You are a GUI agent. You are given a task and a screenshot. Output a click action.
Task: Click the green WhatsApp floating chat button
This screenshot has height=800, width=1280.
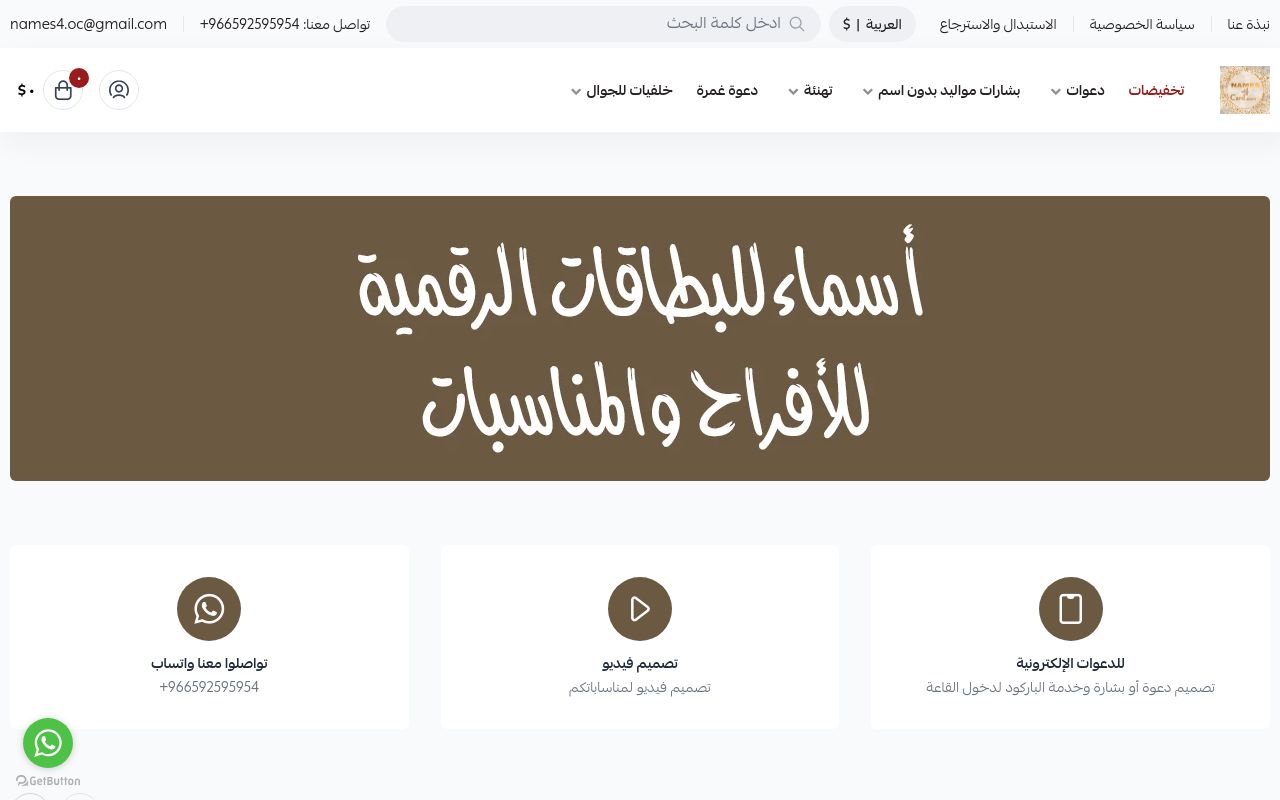(x=48, y=743)
